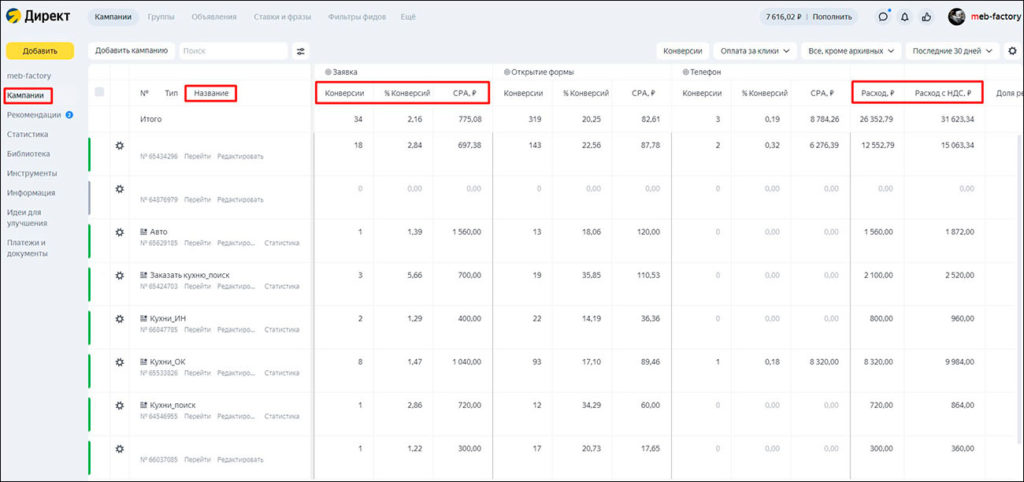
Task: Open gear menu for Заказать кухню_поиск
Action: (120, 275)
